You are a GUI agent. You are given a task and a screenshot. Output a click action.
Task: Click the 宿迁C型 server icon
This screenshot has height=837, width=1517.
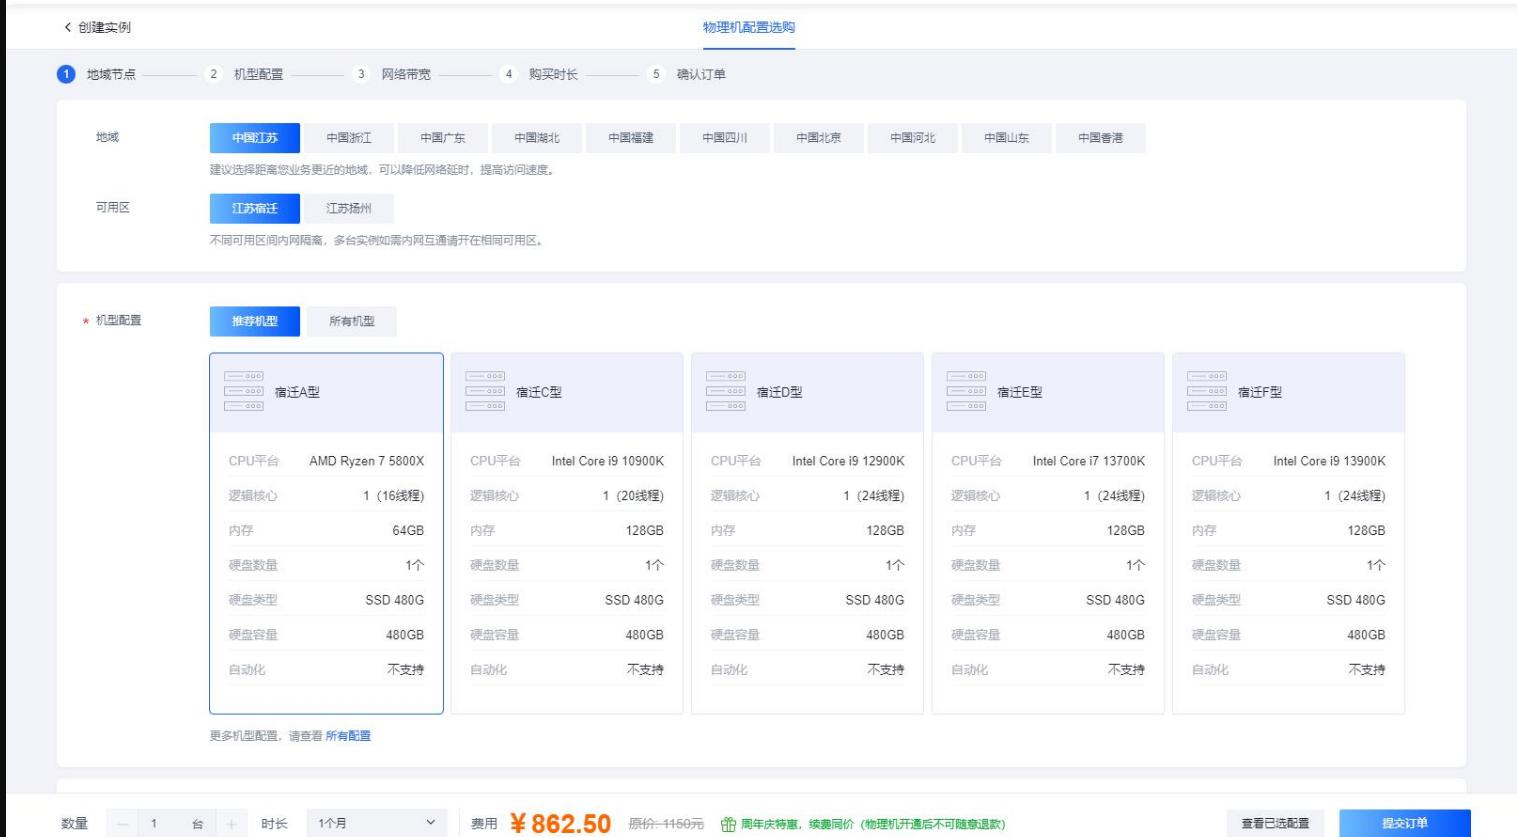pyautogui.click(x=485, y=391)
